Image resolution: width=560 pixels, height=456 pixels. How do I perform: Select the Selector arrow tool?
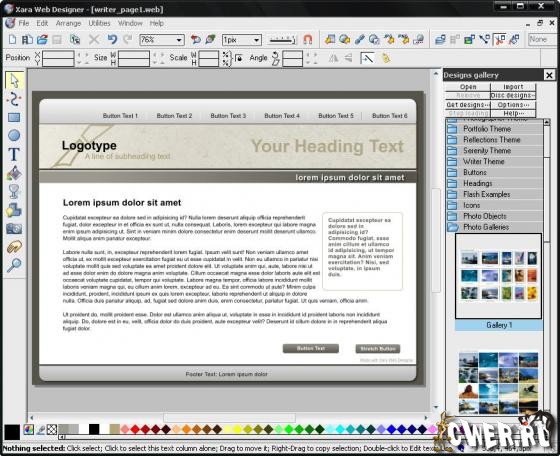click(14, 80)
